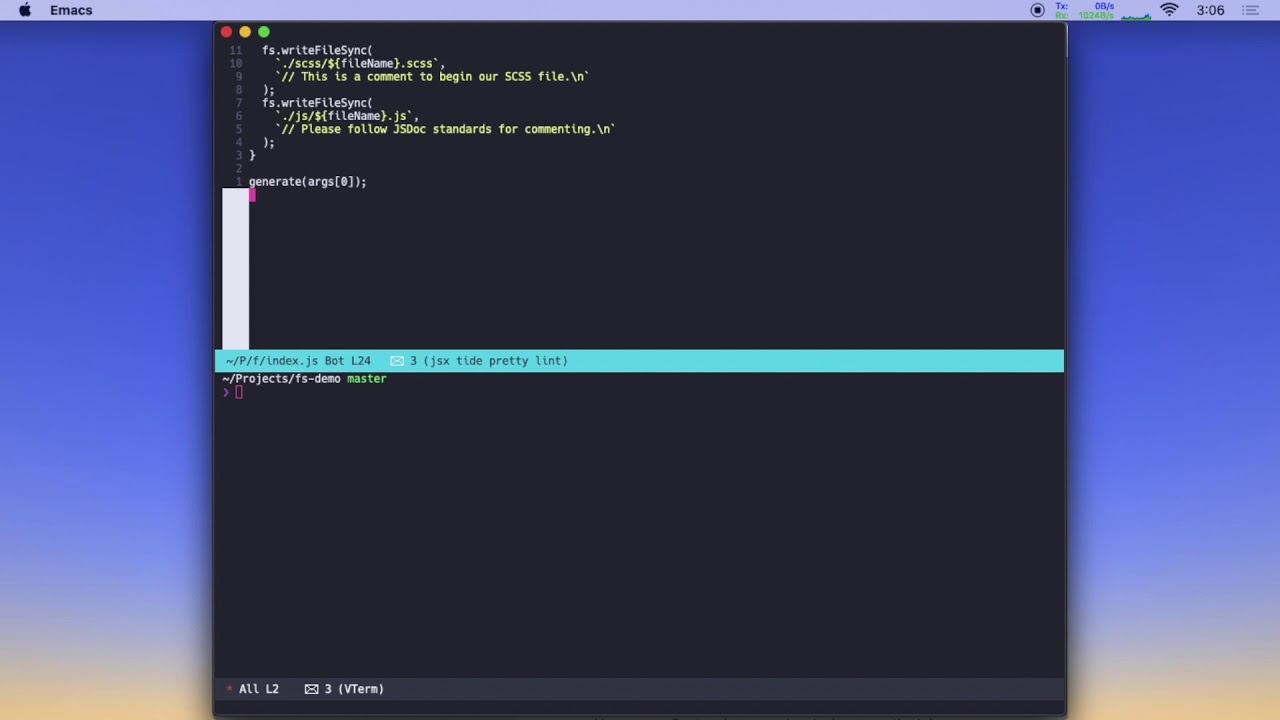Click the Bot buffer position indicator
Image resolution: width=1280 pixels, height=720 pixels.
click(x=334, y=361)
